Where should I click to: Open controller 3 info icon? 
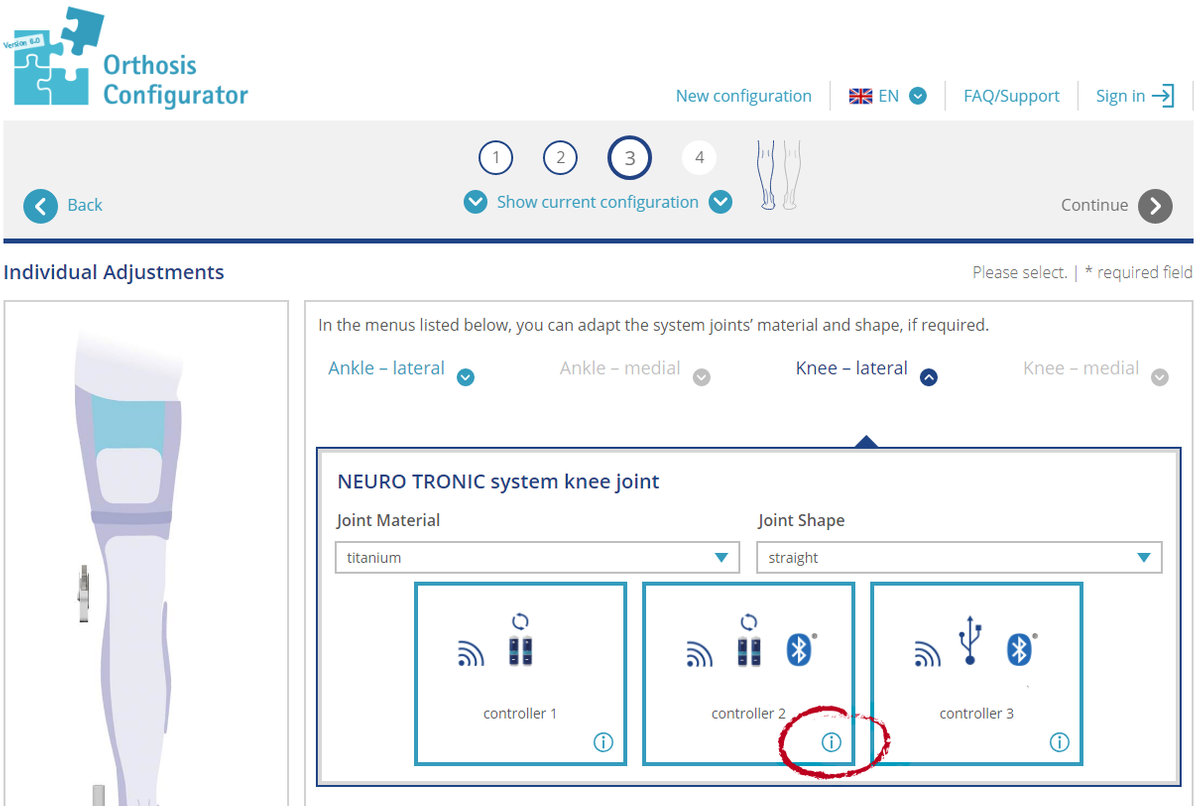coord(1059,743)
